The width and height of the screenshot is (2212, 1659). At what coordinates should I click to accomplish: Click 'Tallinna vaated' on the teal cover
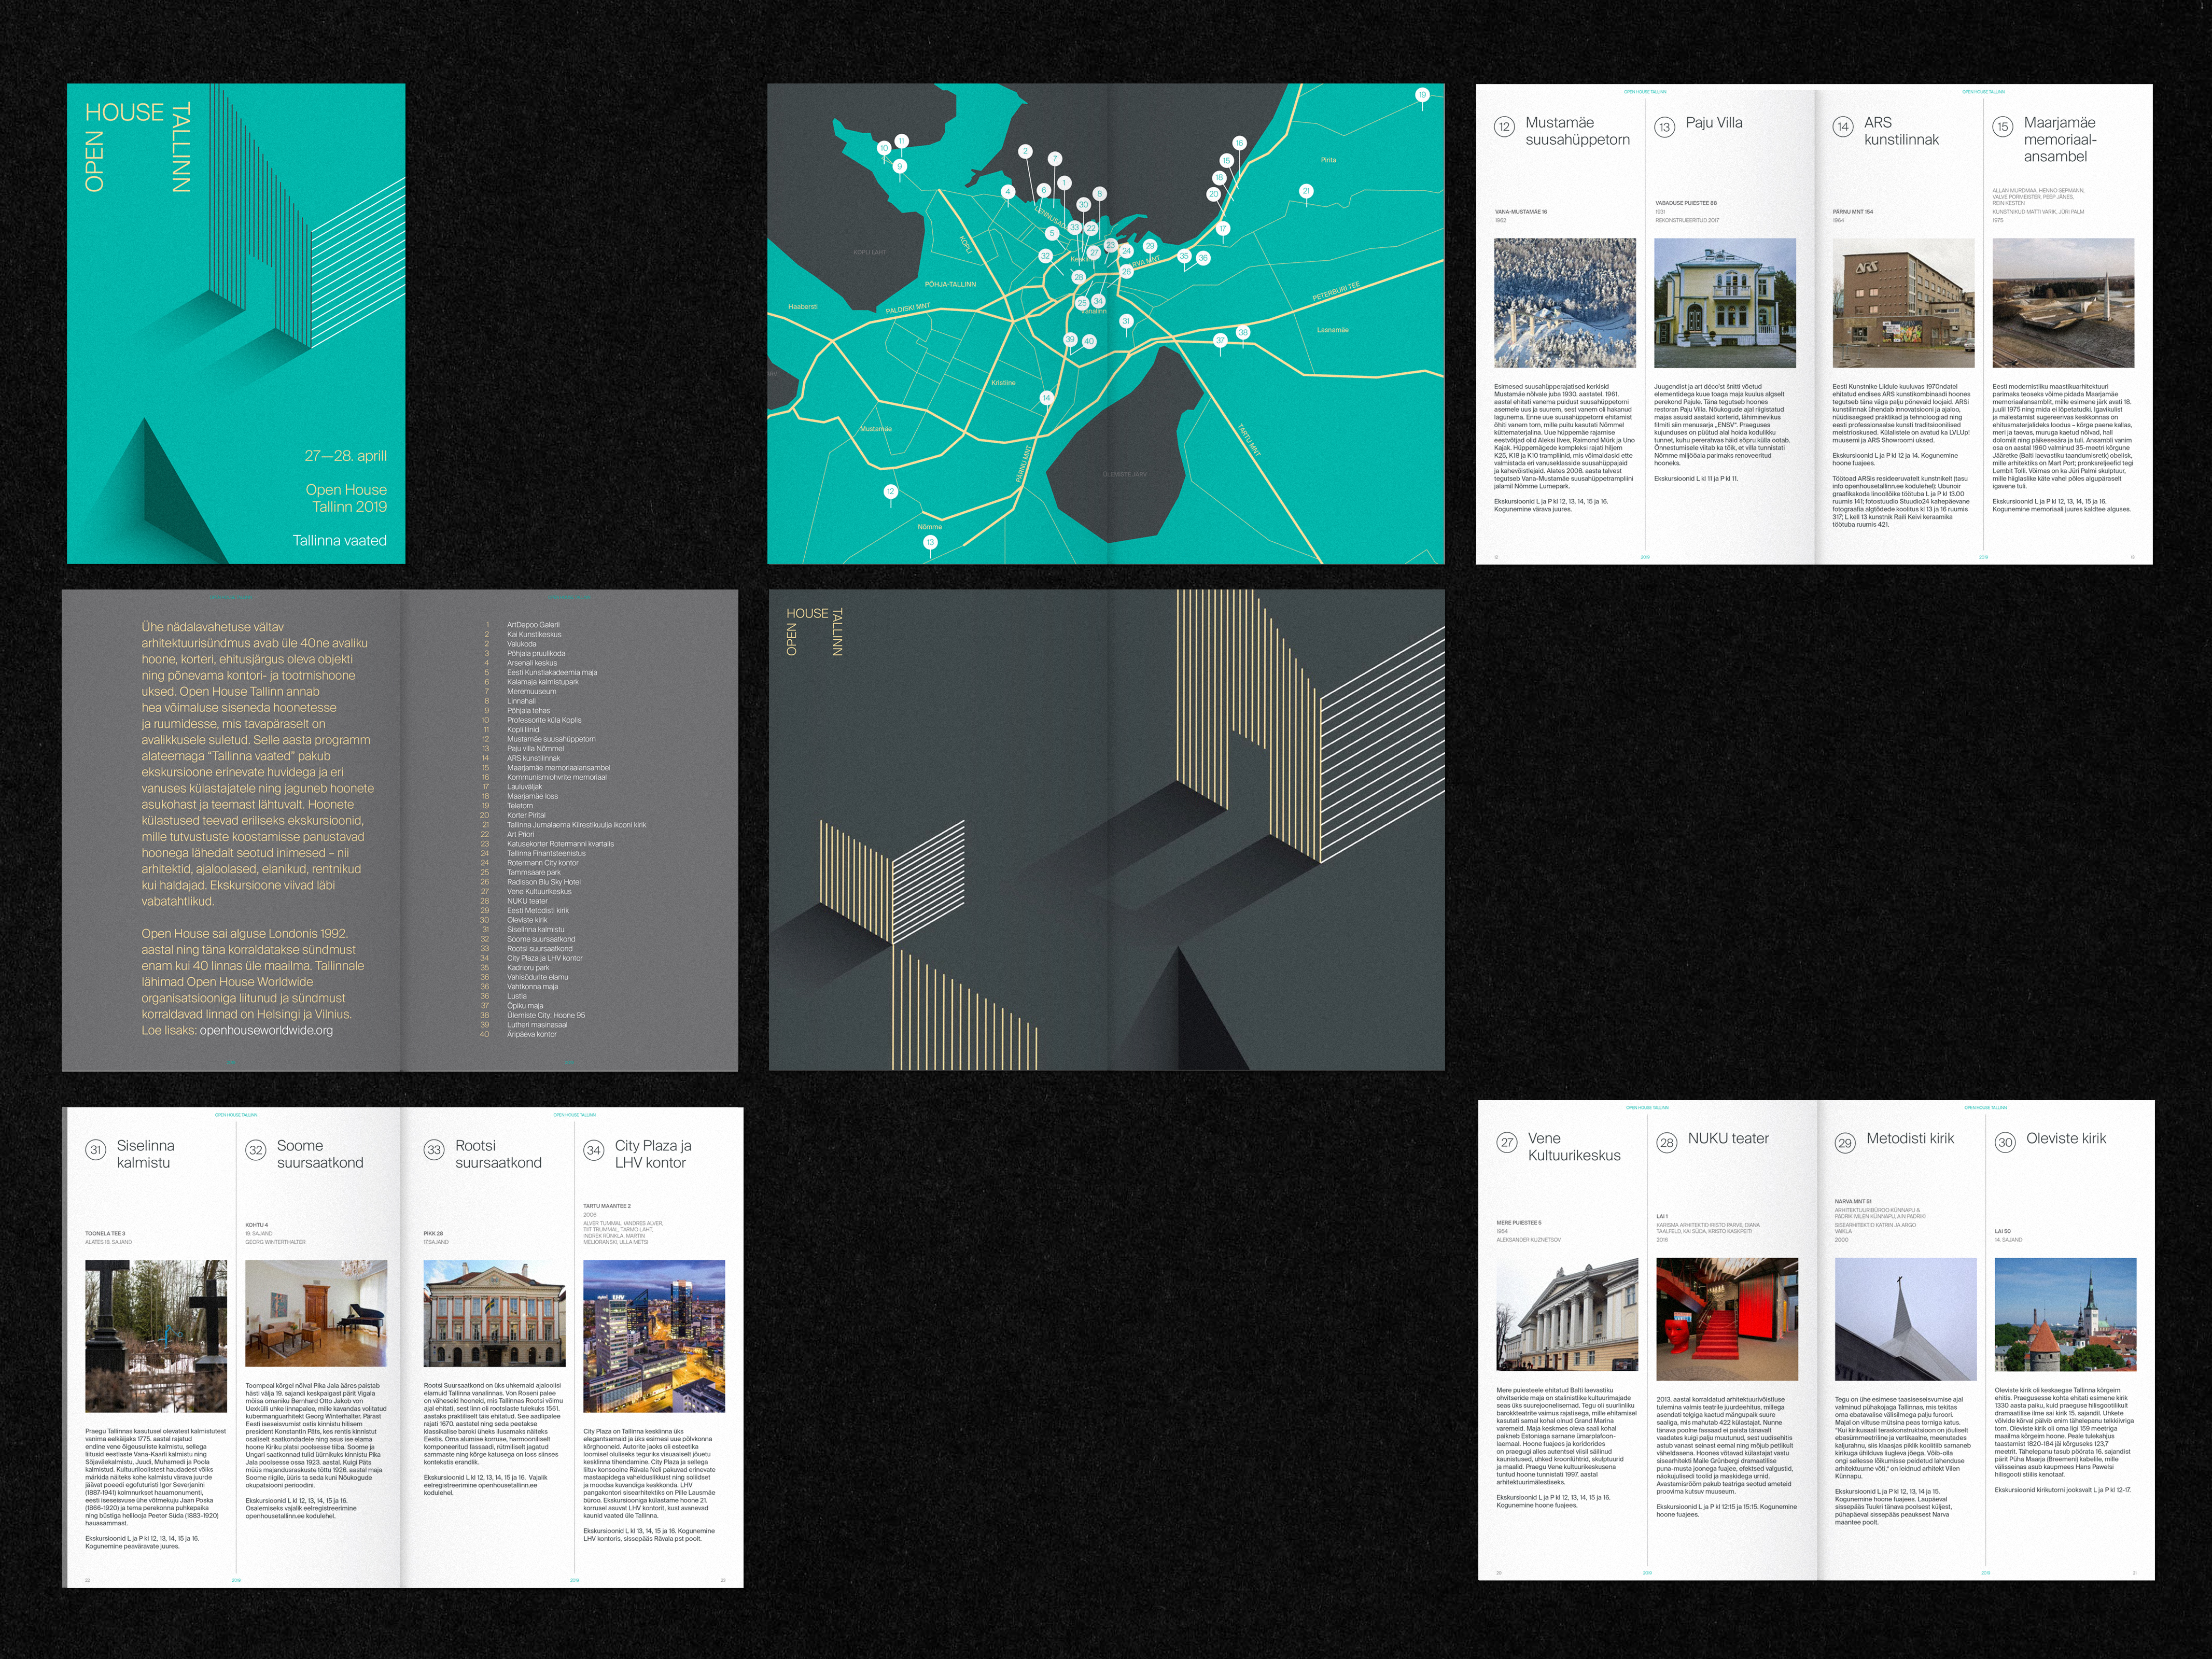pos(339,540)
